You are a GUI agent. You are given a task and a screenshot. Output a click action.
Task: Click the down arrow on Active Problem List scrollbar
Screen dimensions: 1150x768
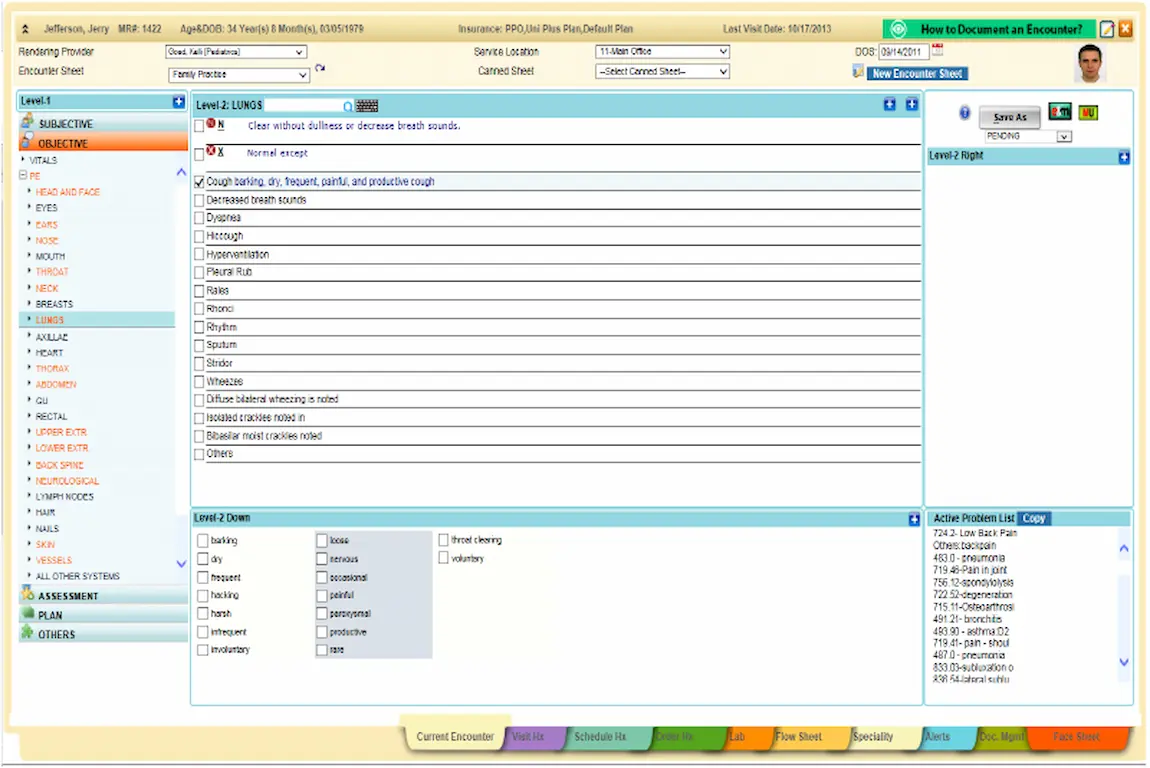click(x=1122, y=661)
